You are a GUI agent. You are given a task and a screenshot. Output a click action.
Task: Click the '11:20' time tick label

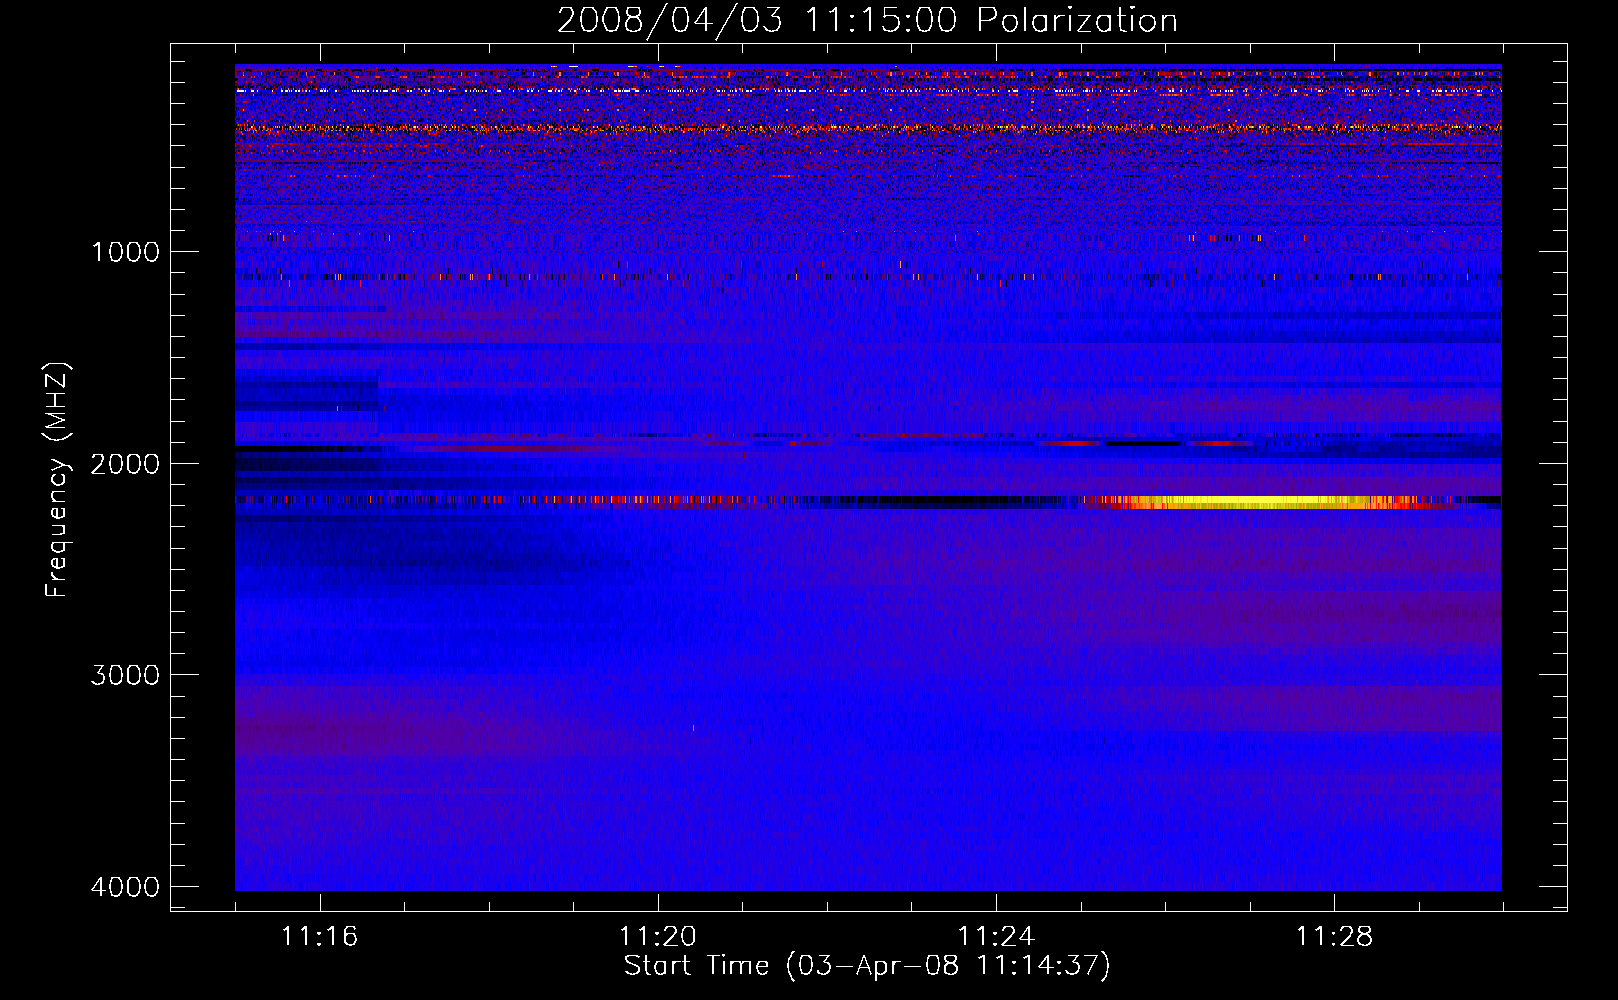[x=658, y=936]
